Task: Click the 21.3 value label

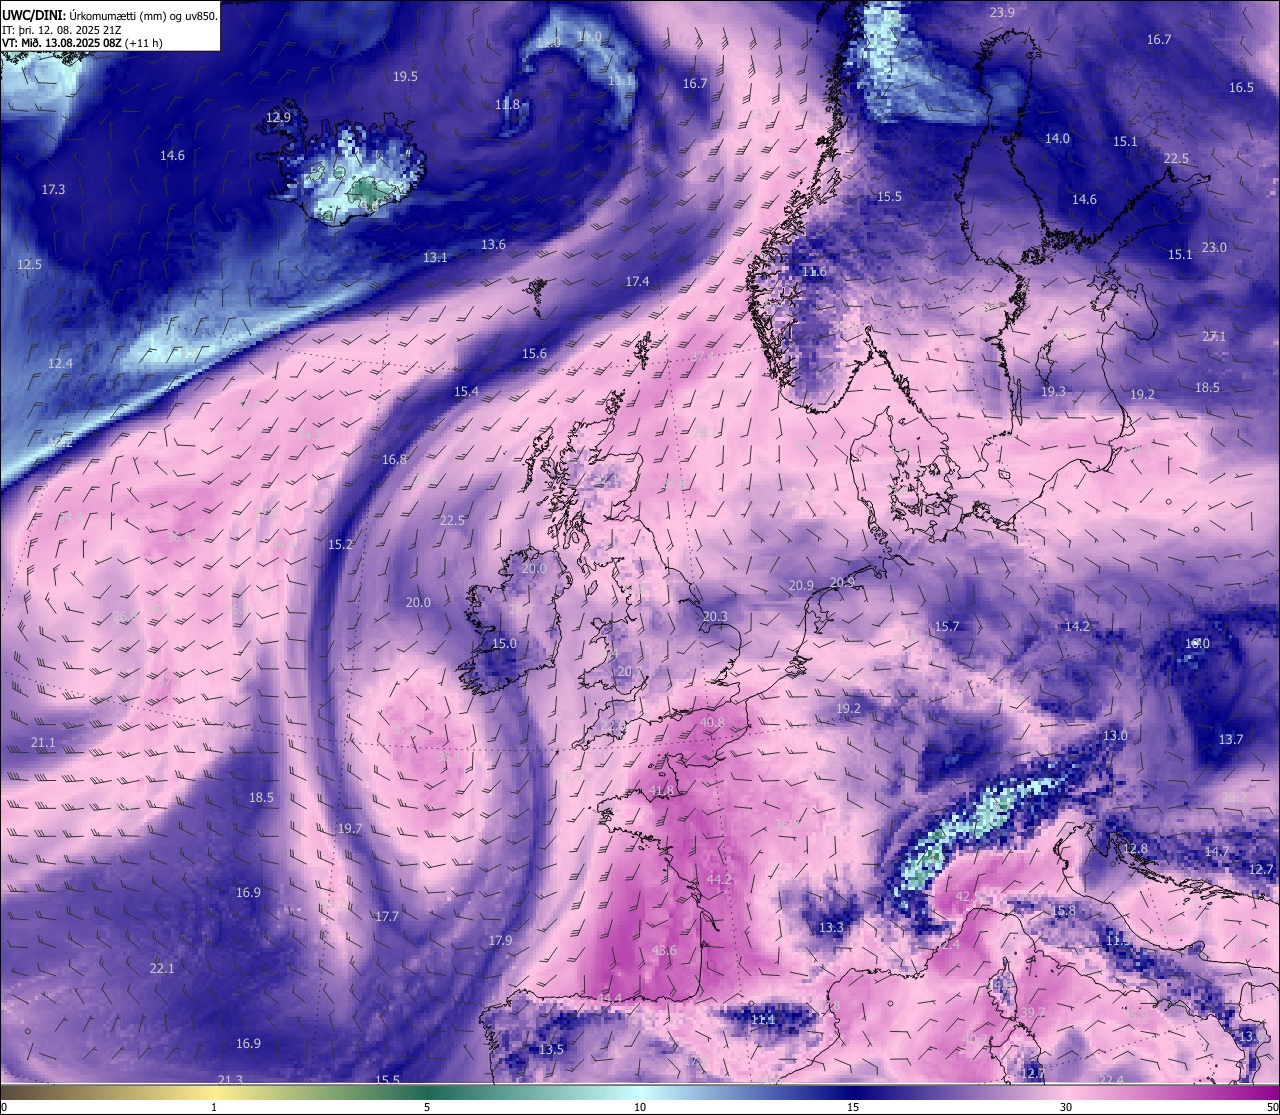Action: click(x=230, y=1080)
